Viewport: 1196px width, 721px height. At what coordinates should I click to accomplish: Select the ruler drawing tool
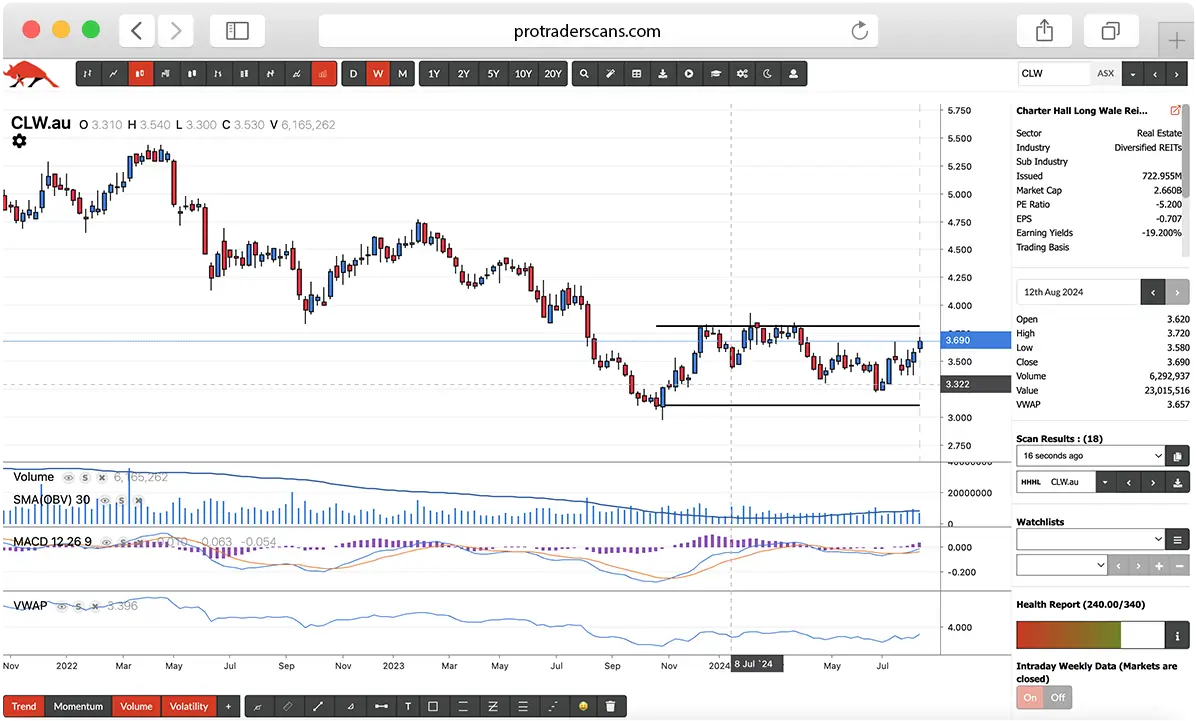288,707
